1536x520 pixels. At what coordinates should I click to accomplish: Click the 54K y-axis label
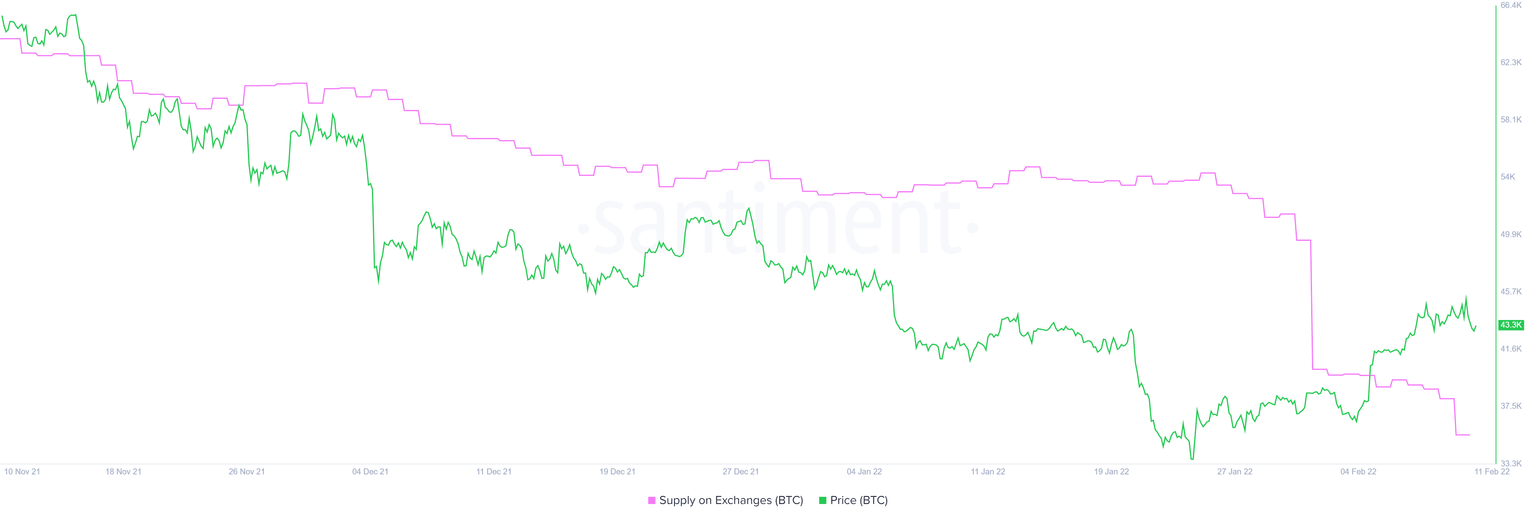1508,177
